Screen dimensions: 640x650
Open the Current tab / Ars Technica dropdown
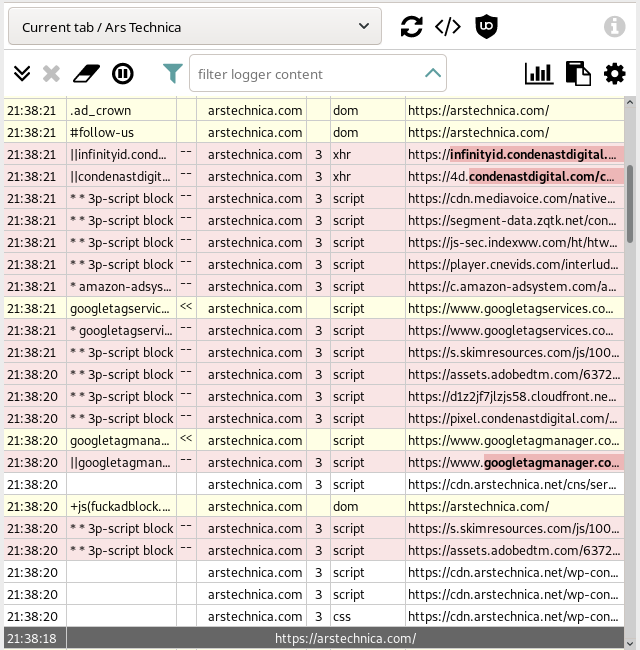[x=195, y=27]
